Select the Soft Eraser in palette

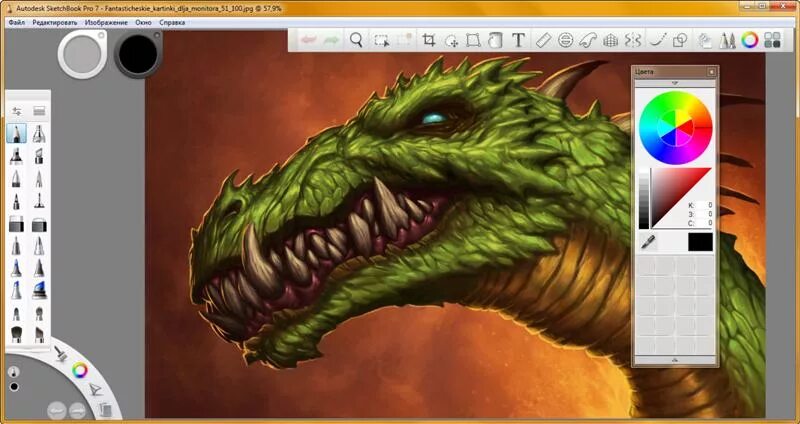click(x=39, y=223)
